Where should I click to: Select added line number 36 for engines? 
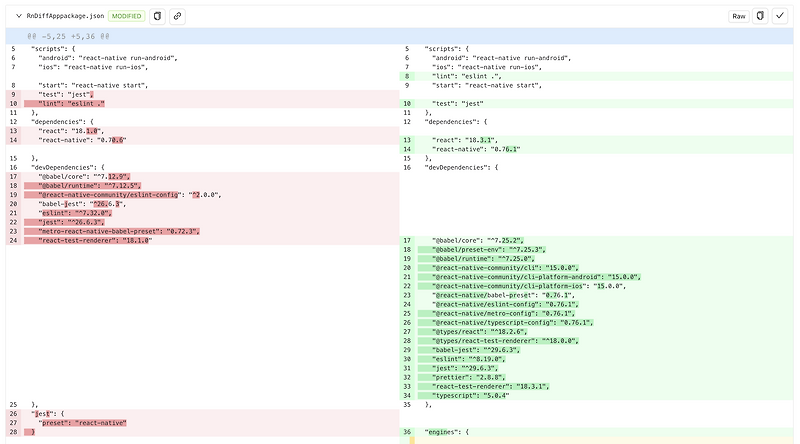[x=408, y=431]
